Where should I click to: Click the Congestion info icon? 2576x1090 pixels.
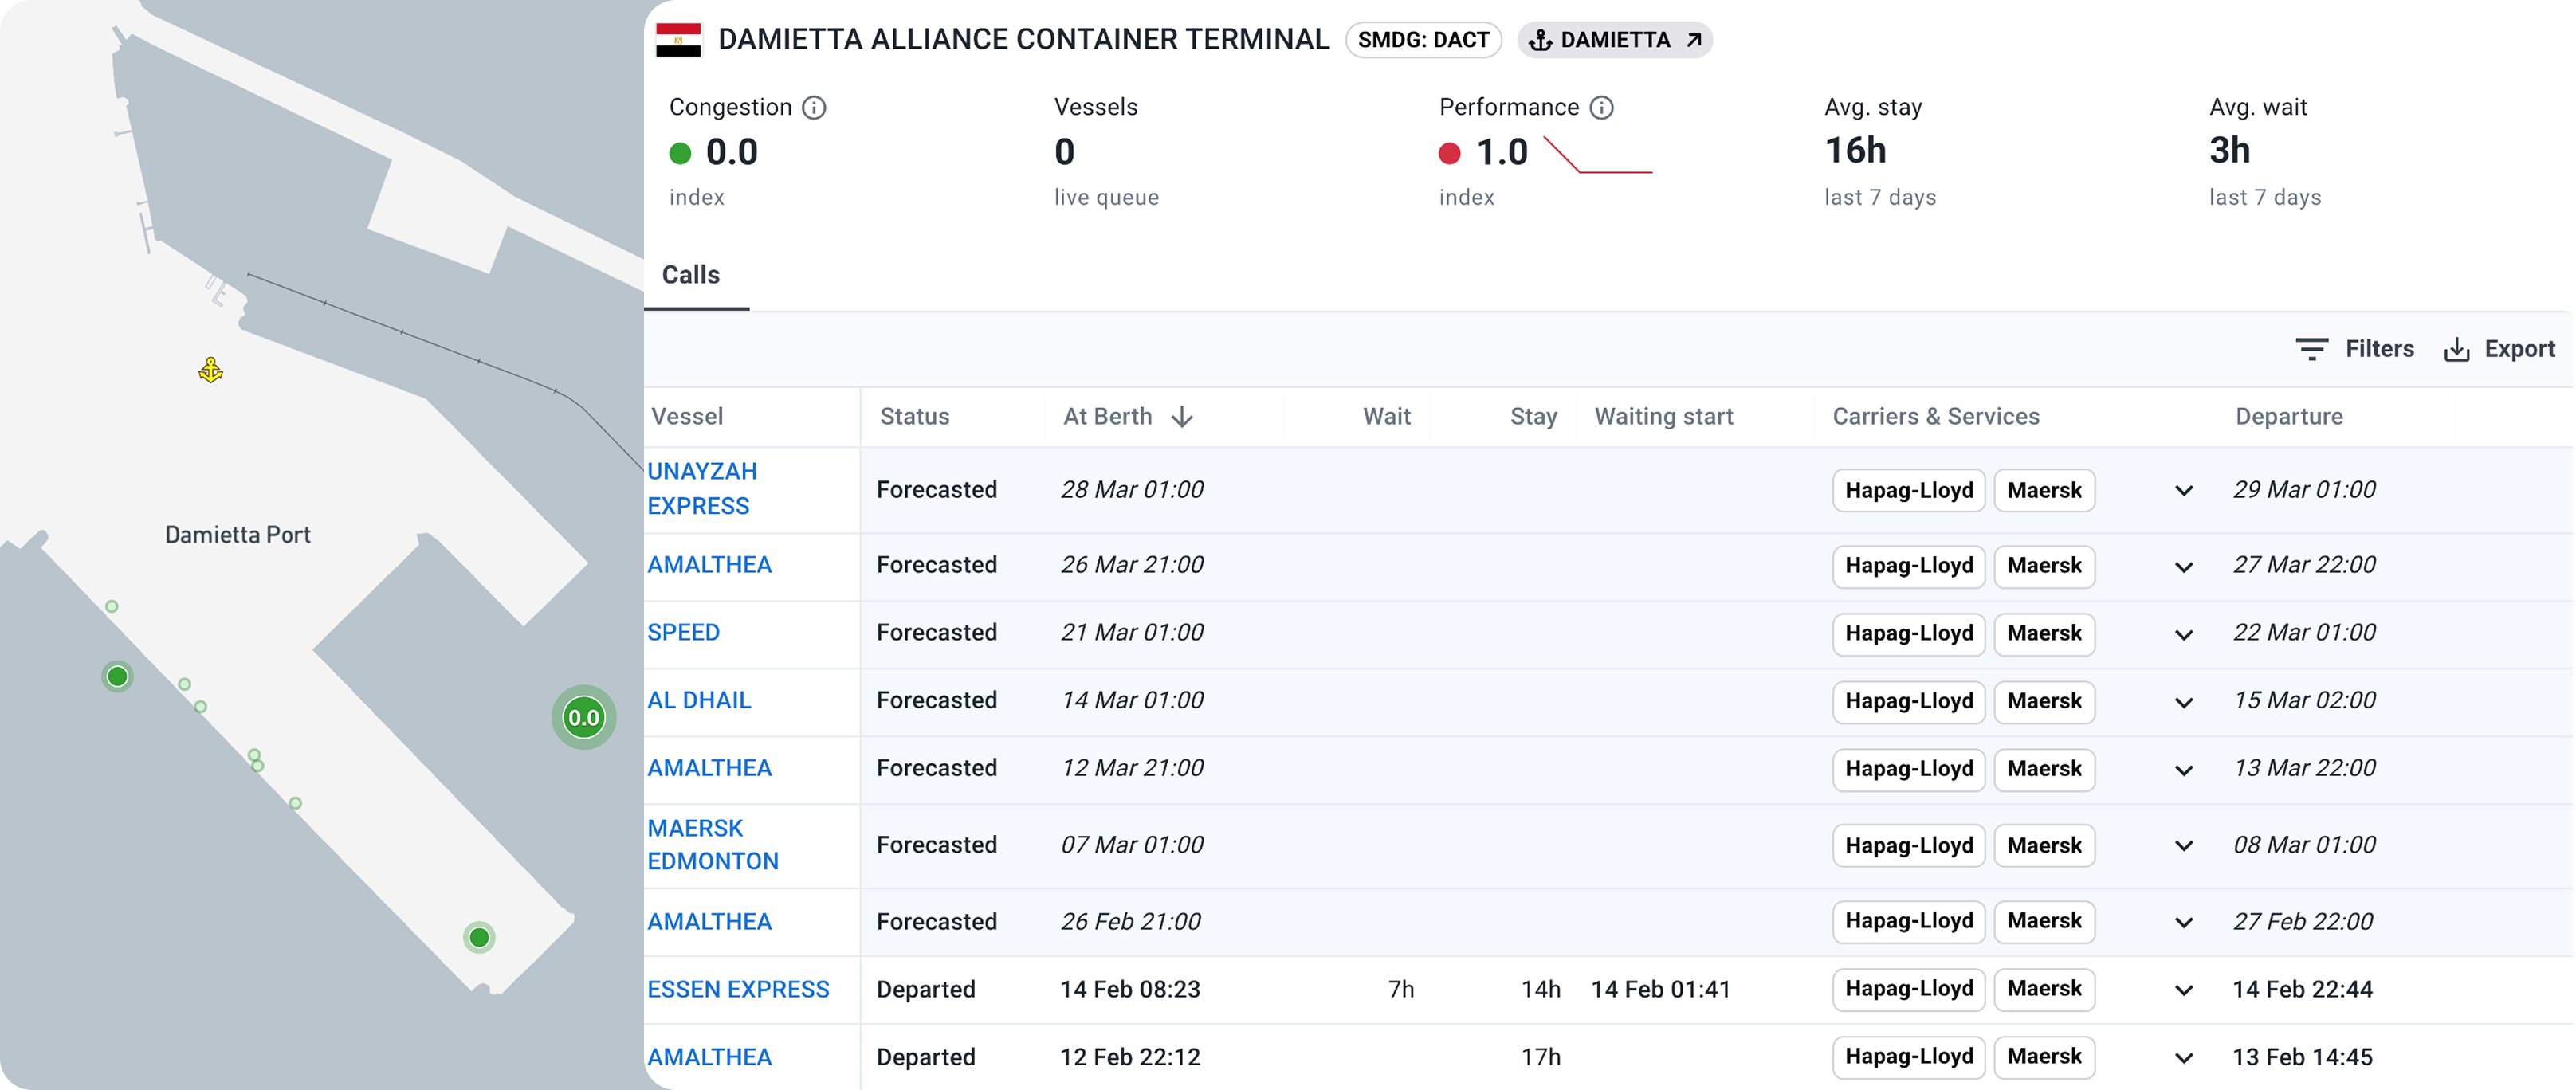(814, 107)
